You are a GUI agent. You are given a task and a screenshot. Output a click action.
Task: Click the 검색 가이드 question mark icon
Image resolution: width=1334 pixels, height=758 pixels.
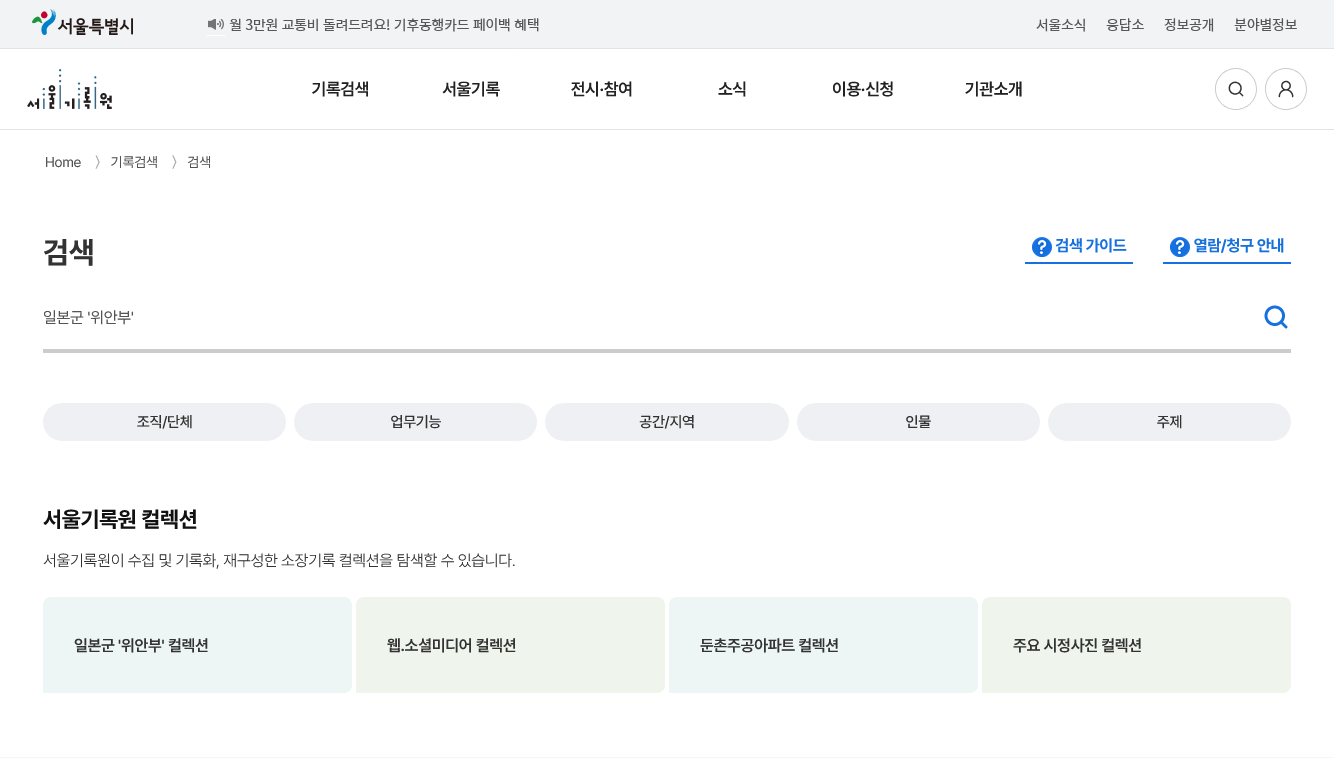(1041, 246)
